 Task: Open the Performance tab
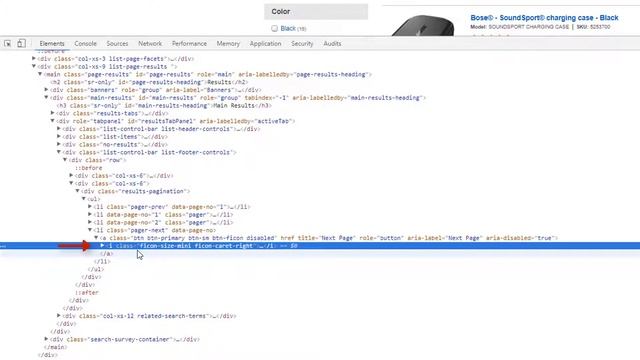click(x=189, y=43)
